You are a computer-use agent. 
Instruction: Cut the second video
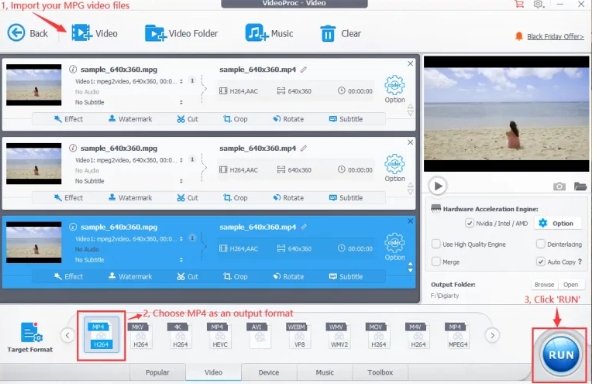pos(188,197)
